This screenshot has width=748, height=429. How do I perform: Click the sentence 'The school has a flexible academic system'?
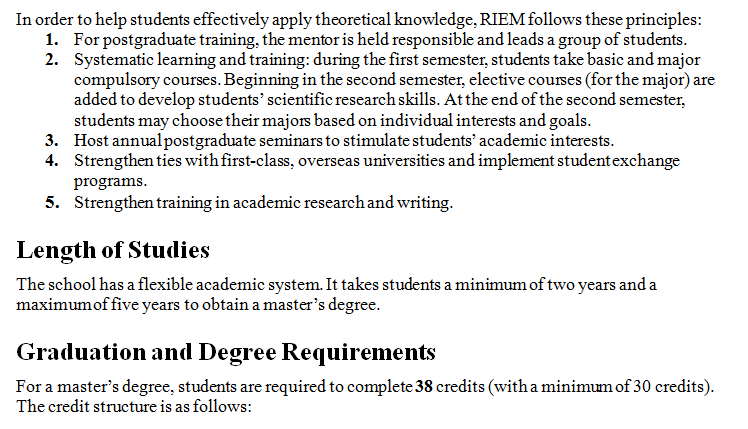coord(169,284)
